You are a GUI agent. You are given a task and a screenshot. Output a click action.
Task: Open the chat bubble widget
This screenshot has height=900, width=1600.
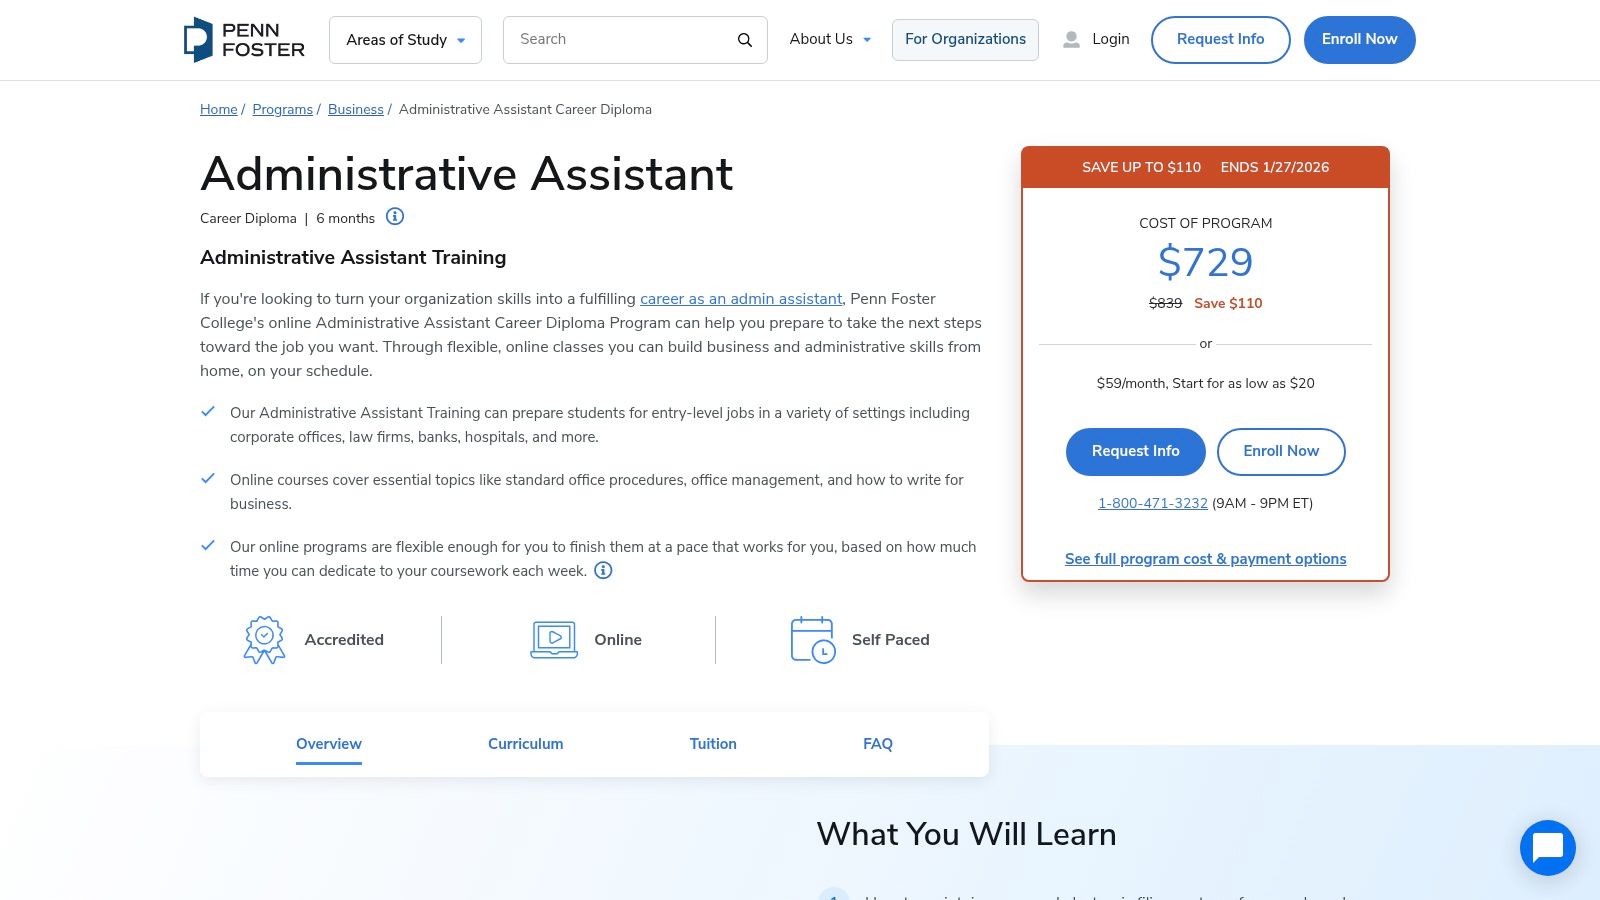[x=1548, y=848]
